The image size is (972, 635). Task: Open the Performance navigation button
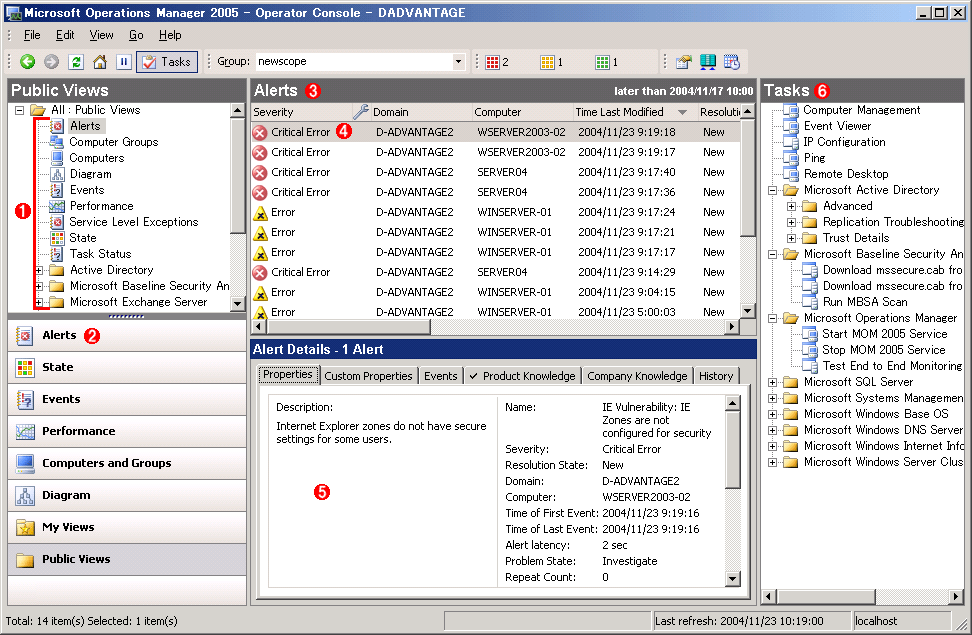click(127, 431)
